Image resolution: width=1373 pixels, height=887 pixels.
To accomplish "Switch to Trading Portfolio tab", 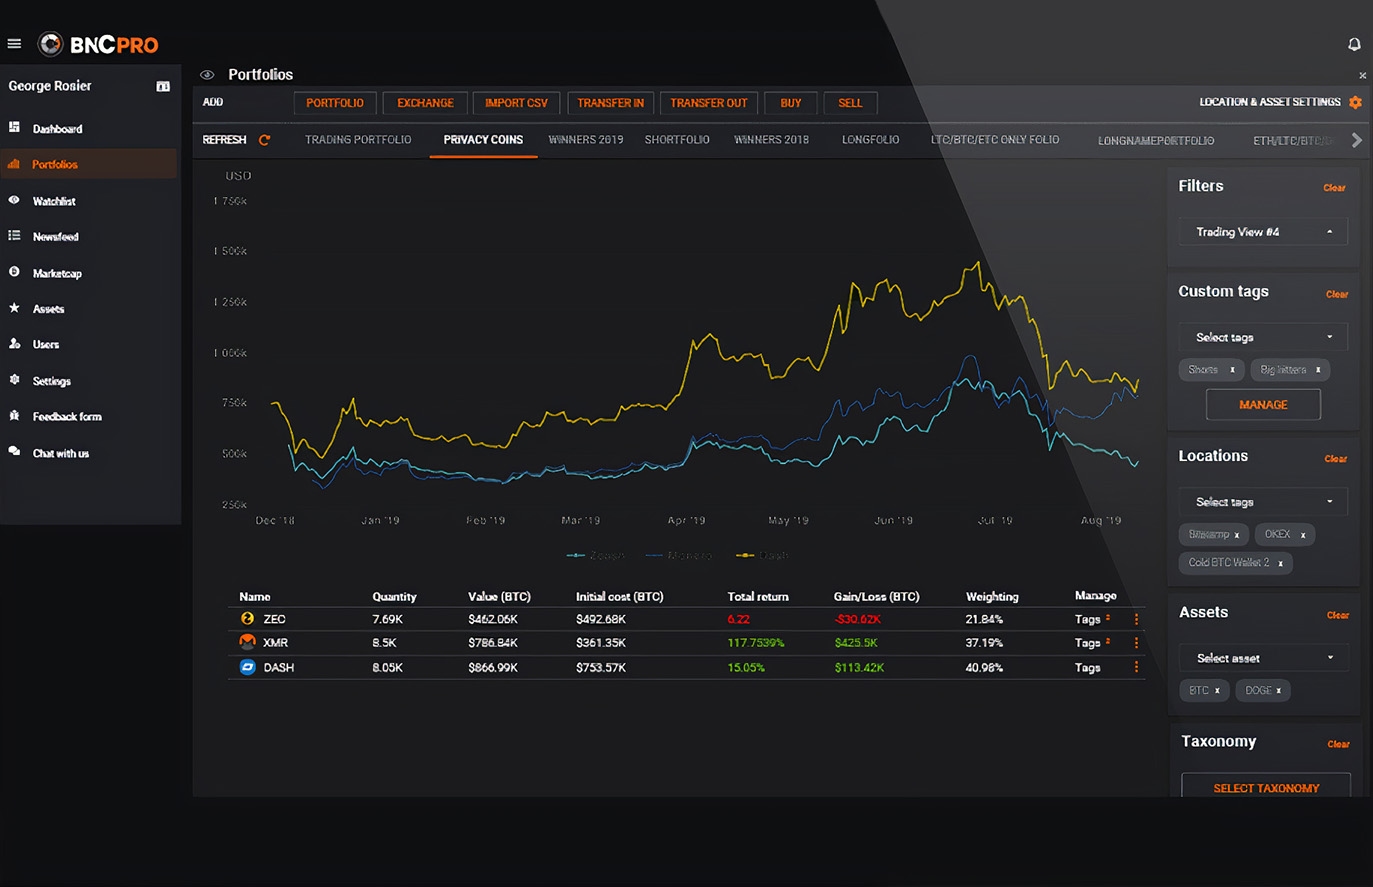I will [x=358, y=140].
